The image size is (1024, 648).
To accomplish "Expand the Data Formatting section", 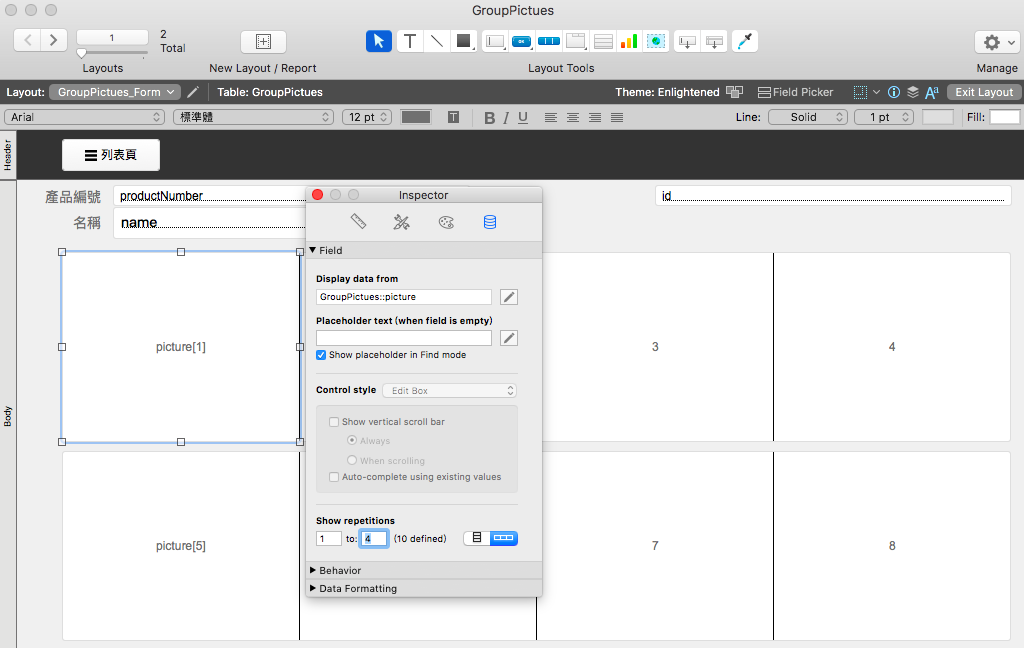I will point(313,589).
